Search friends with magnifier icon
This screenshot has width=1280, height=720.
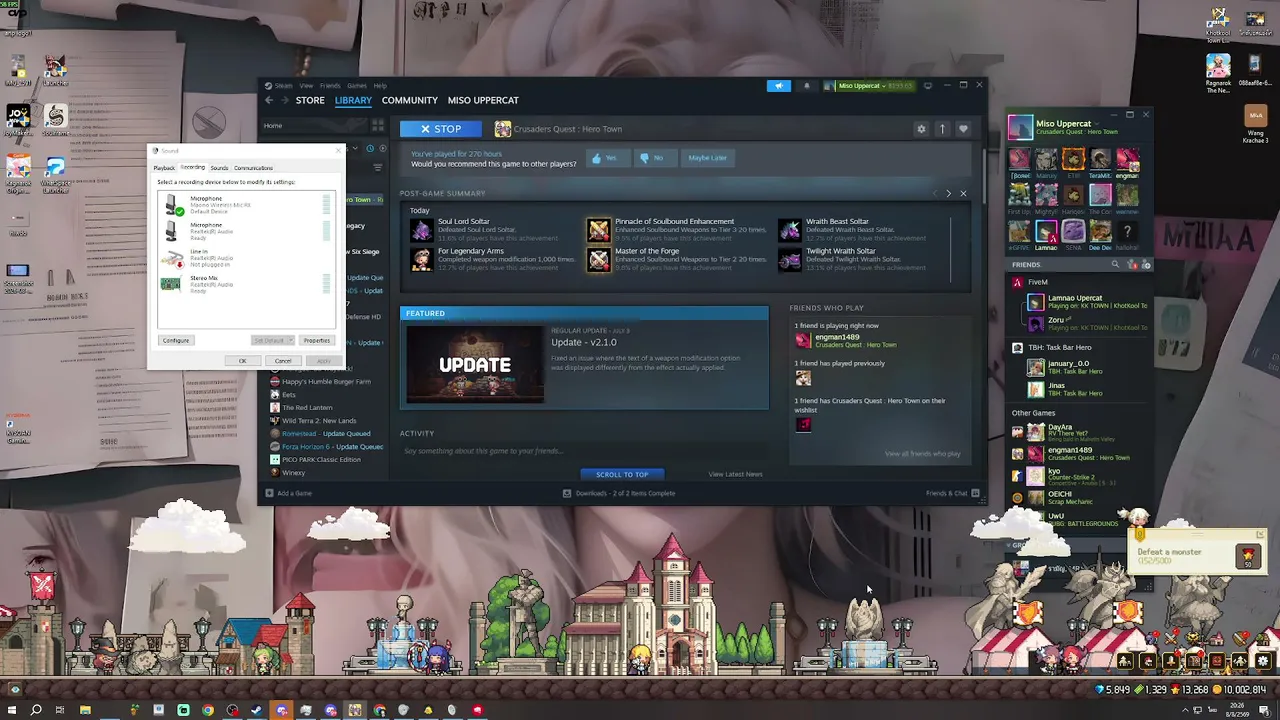[x=1115, y=265]
